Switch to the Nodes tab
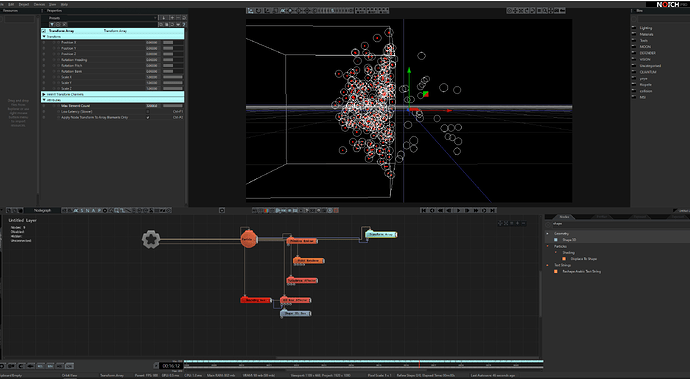Image resolution: width=690 pixels, height=379 pixels. (x=564, y=217)
